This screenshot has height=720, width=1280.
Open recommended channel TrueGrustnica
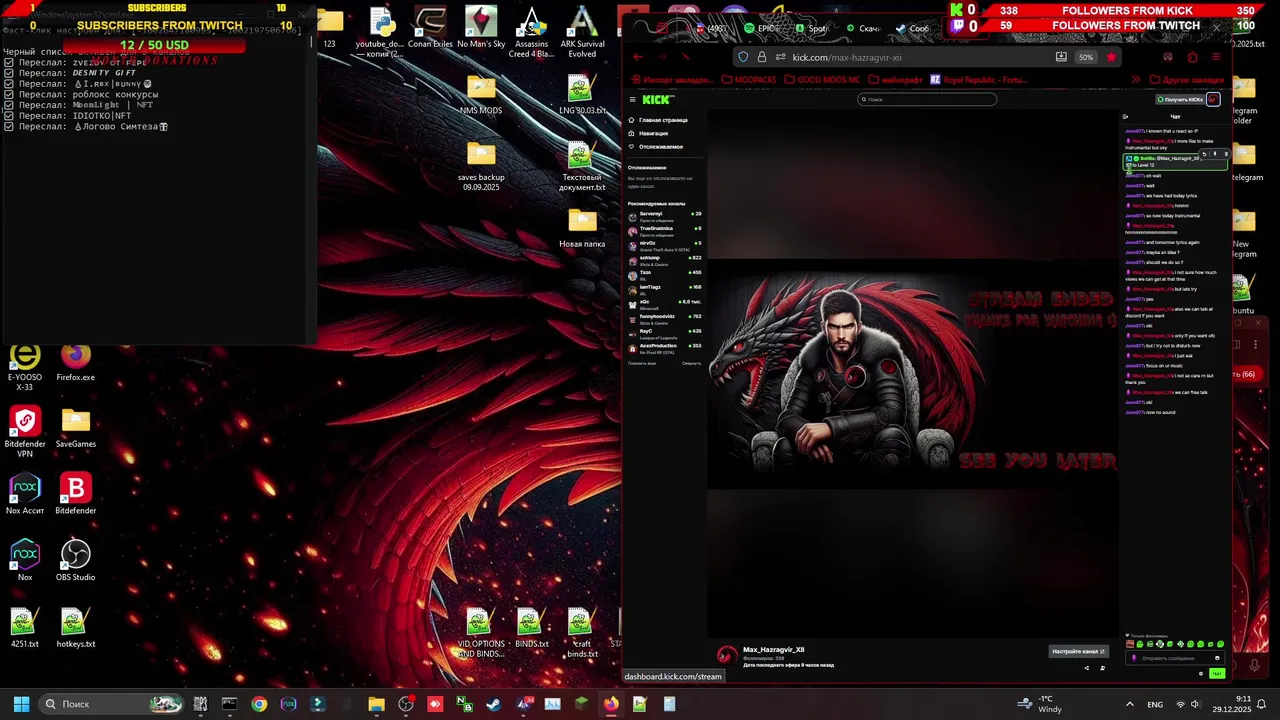pyautogui.click(x=664, y=230)
